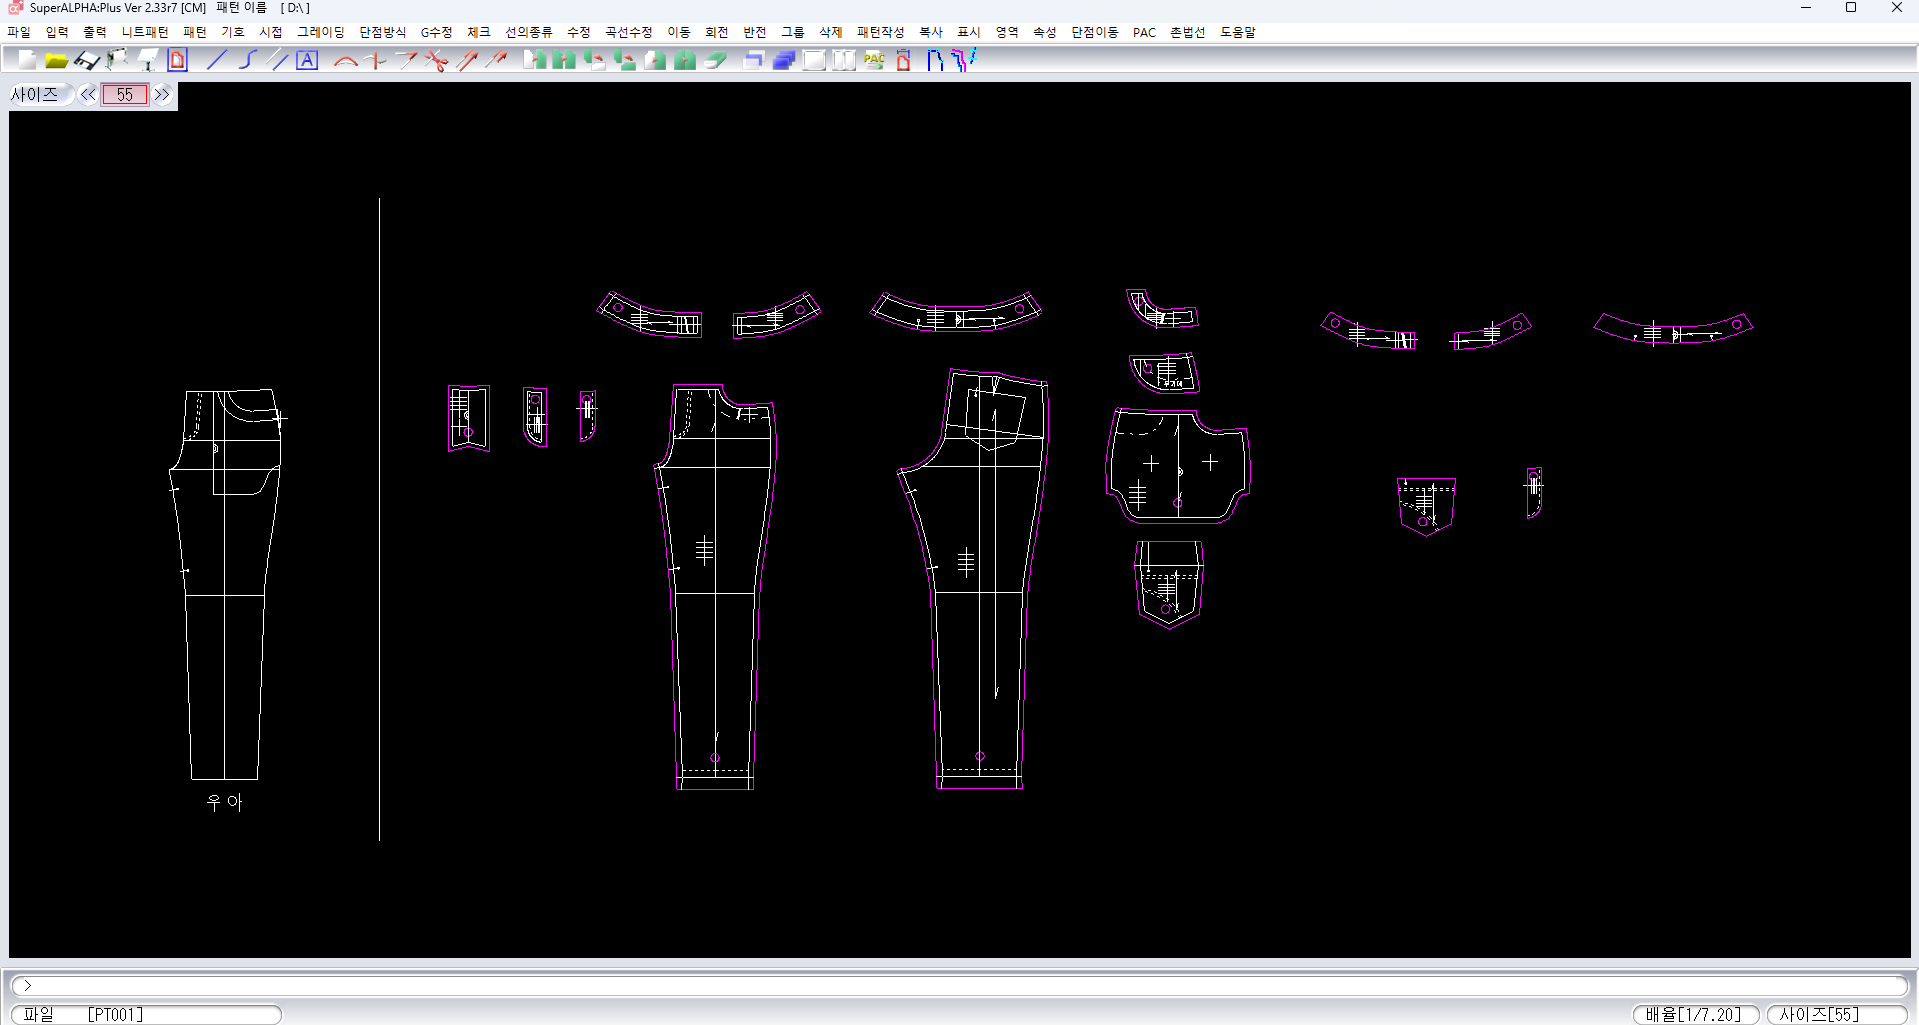
Task: Click the 배율[1/7.20] scale indicator
Action: pos(1694,1014)
